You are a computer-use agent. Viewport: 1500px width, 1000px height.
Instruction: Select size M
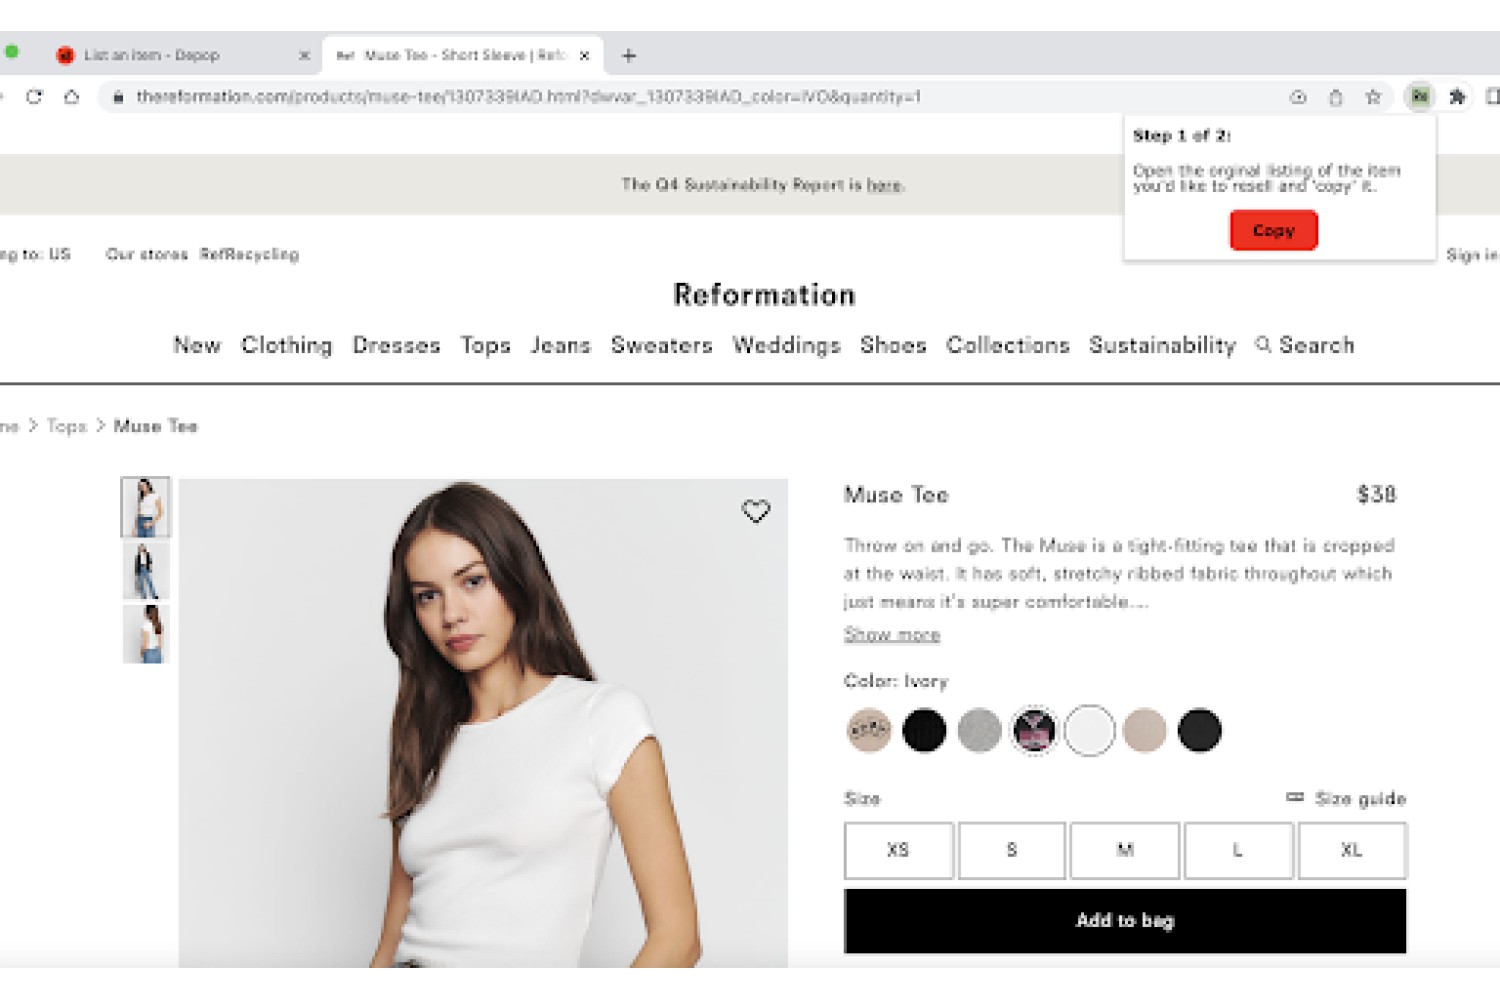1125,850
